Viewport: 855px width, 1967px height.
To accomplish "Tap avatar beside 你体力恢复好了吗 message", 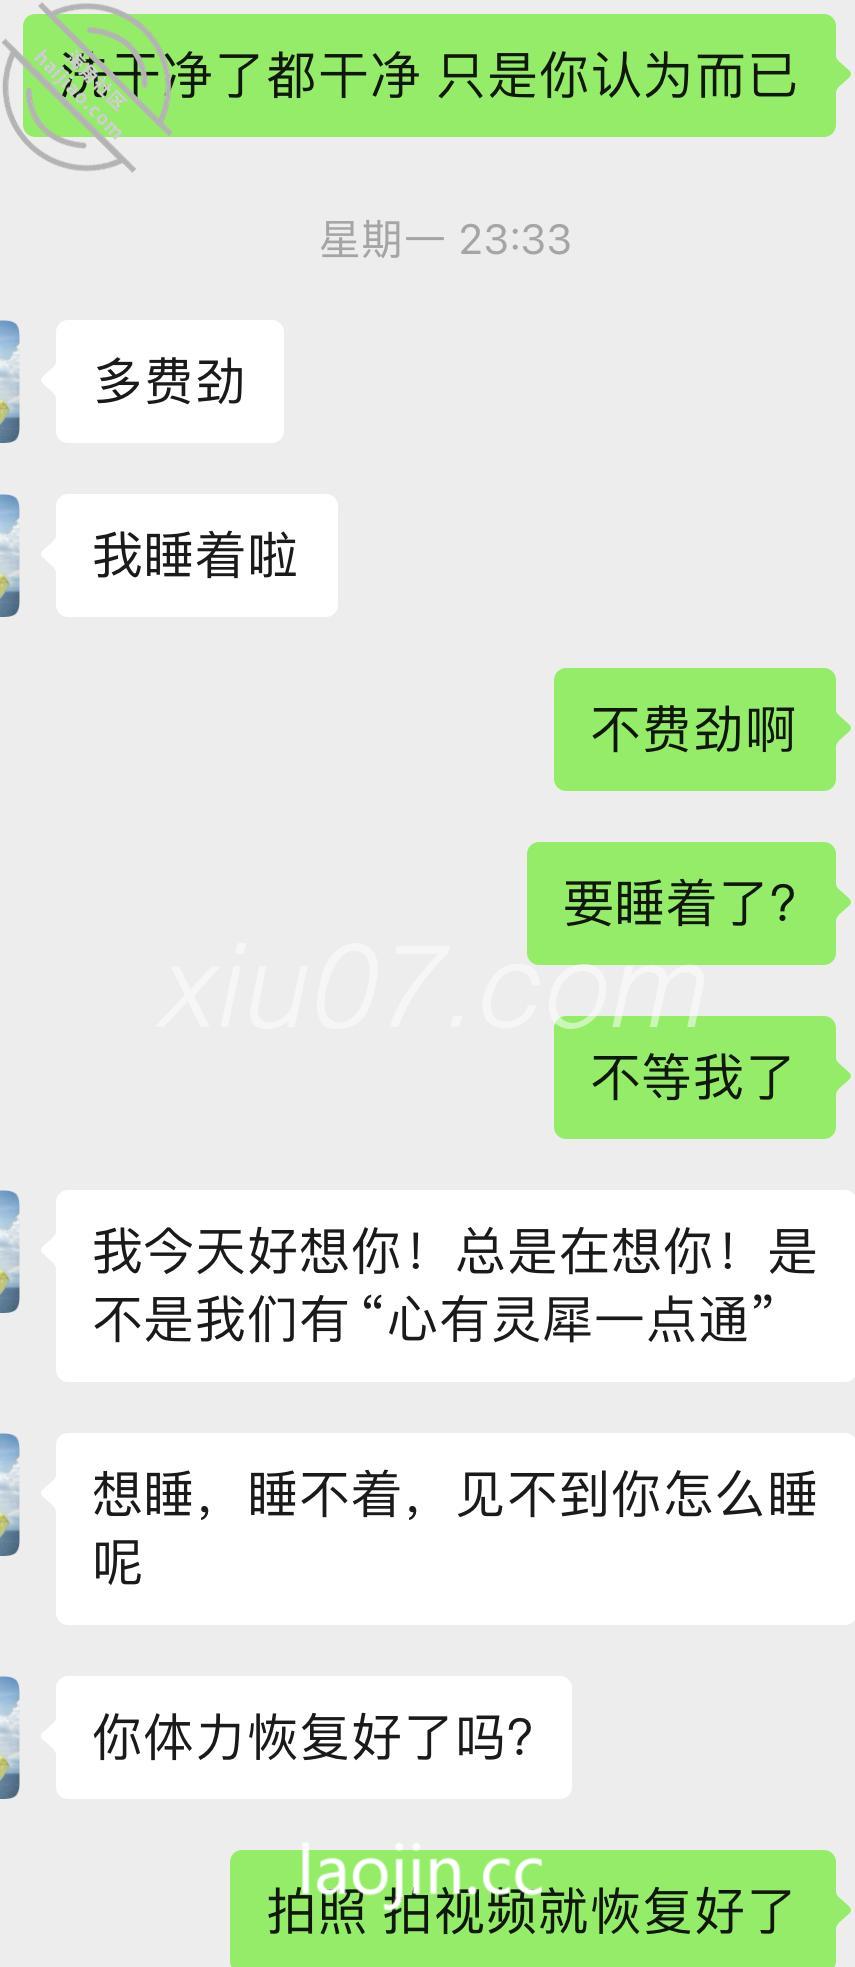I will (9, 1737).
